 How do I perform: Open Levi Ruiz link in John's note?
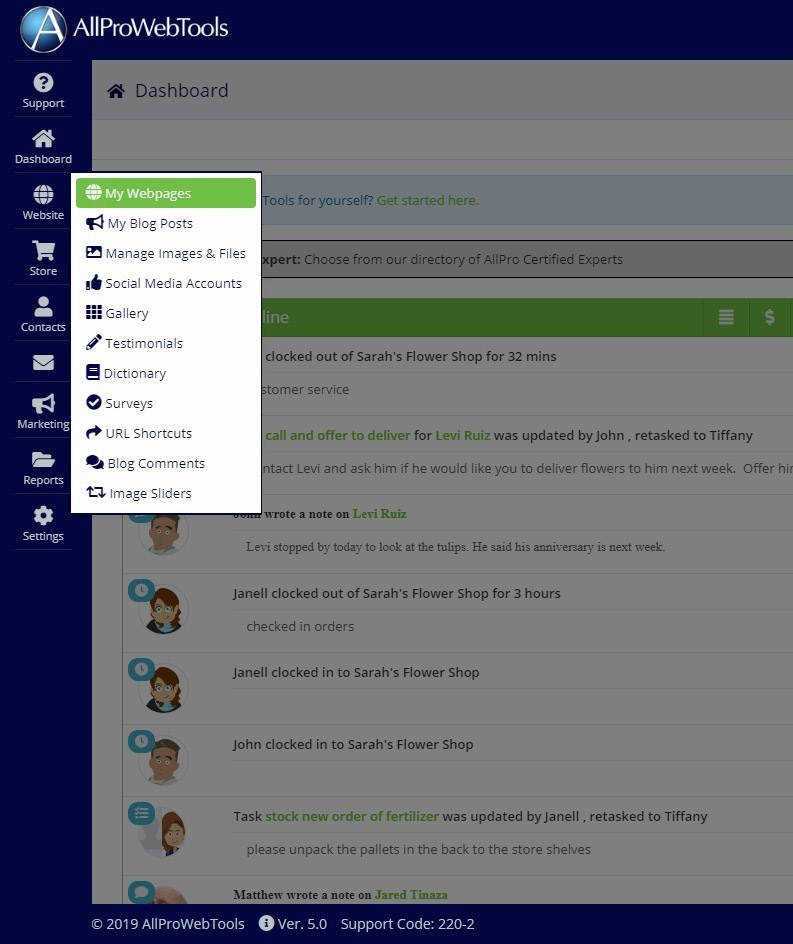point(379,514)
